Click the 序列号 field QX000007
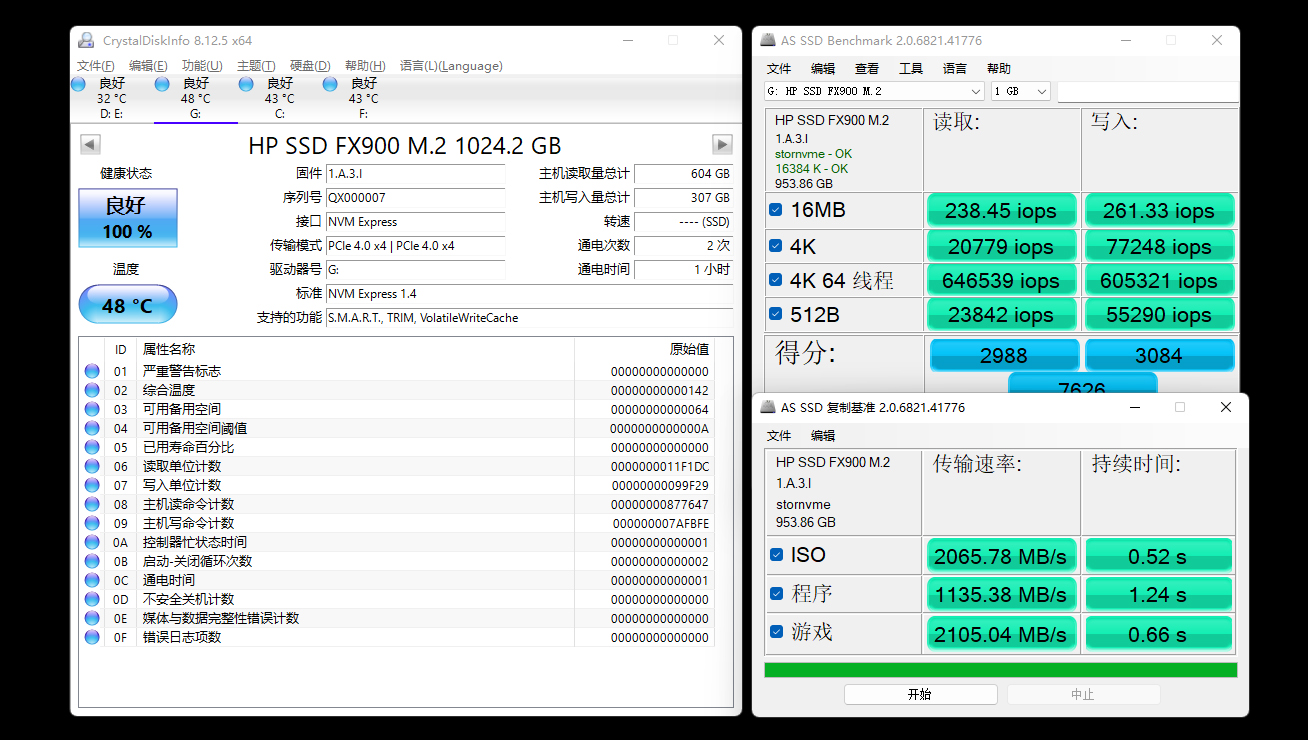Viewport: 1308px width, 740px height. tap(416, 198)
